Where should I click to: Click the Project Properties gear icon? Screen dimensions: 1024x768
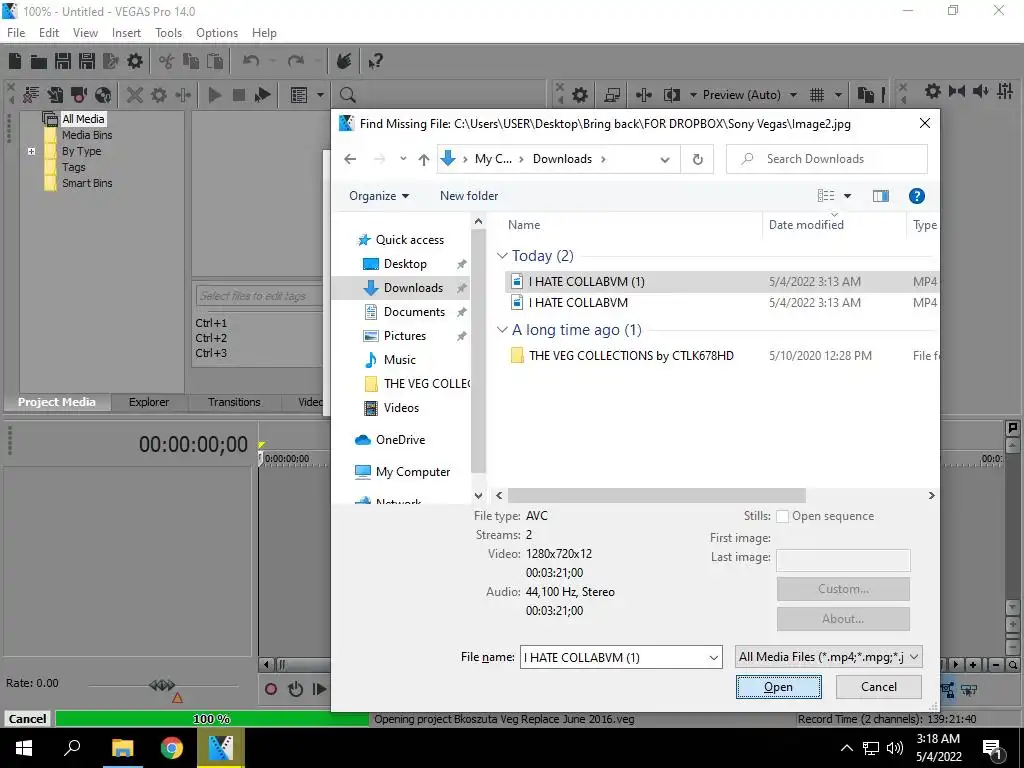click(135, 61)
